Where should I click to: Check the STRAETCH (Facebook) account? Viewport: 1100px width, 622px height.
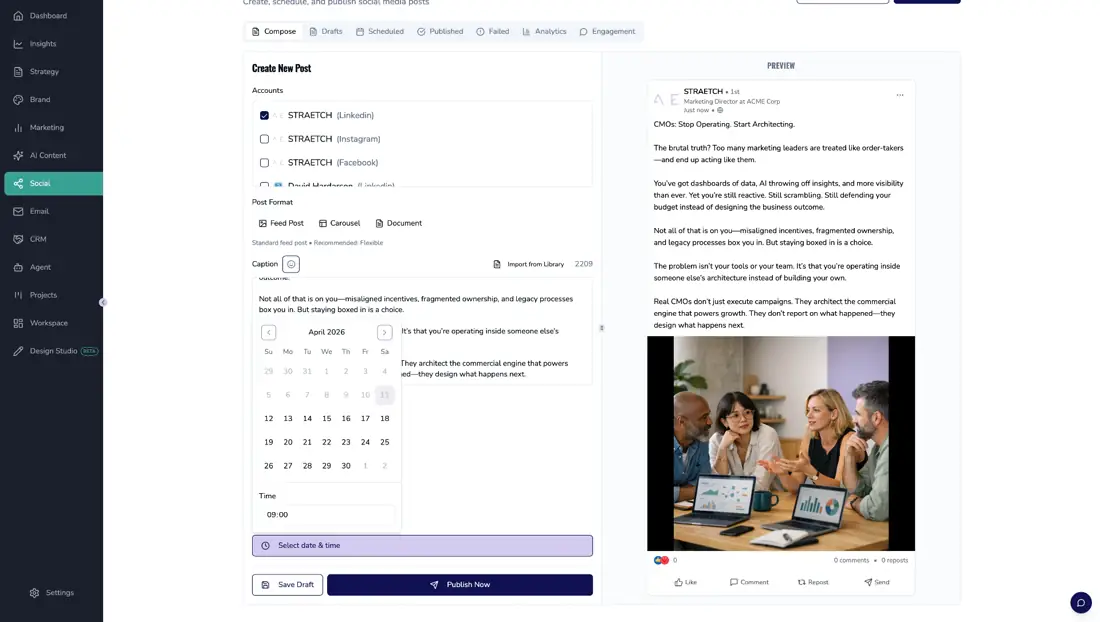(264, 163)
